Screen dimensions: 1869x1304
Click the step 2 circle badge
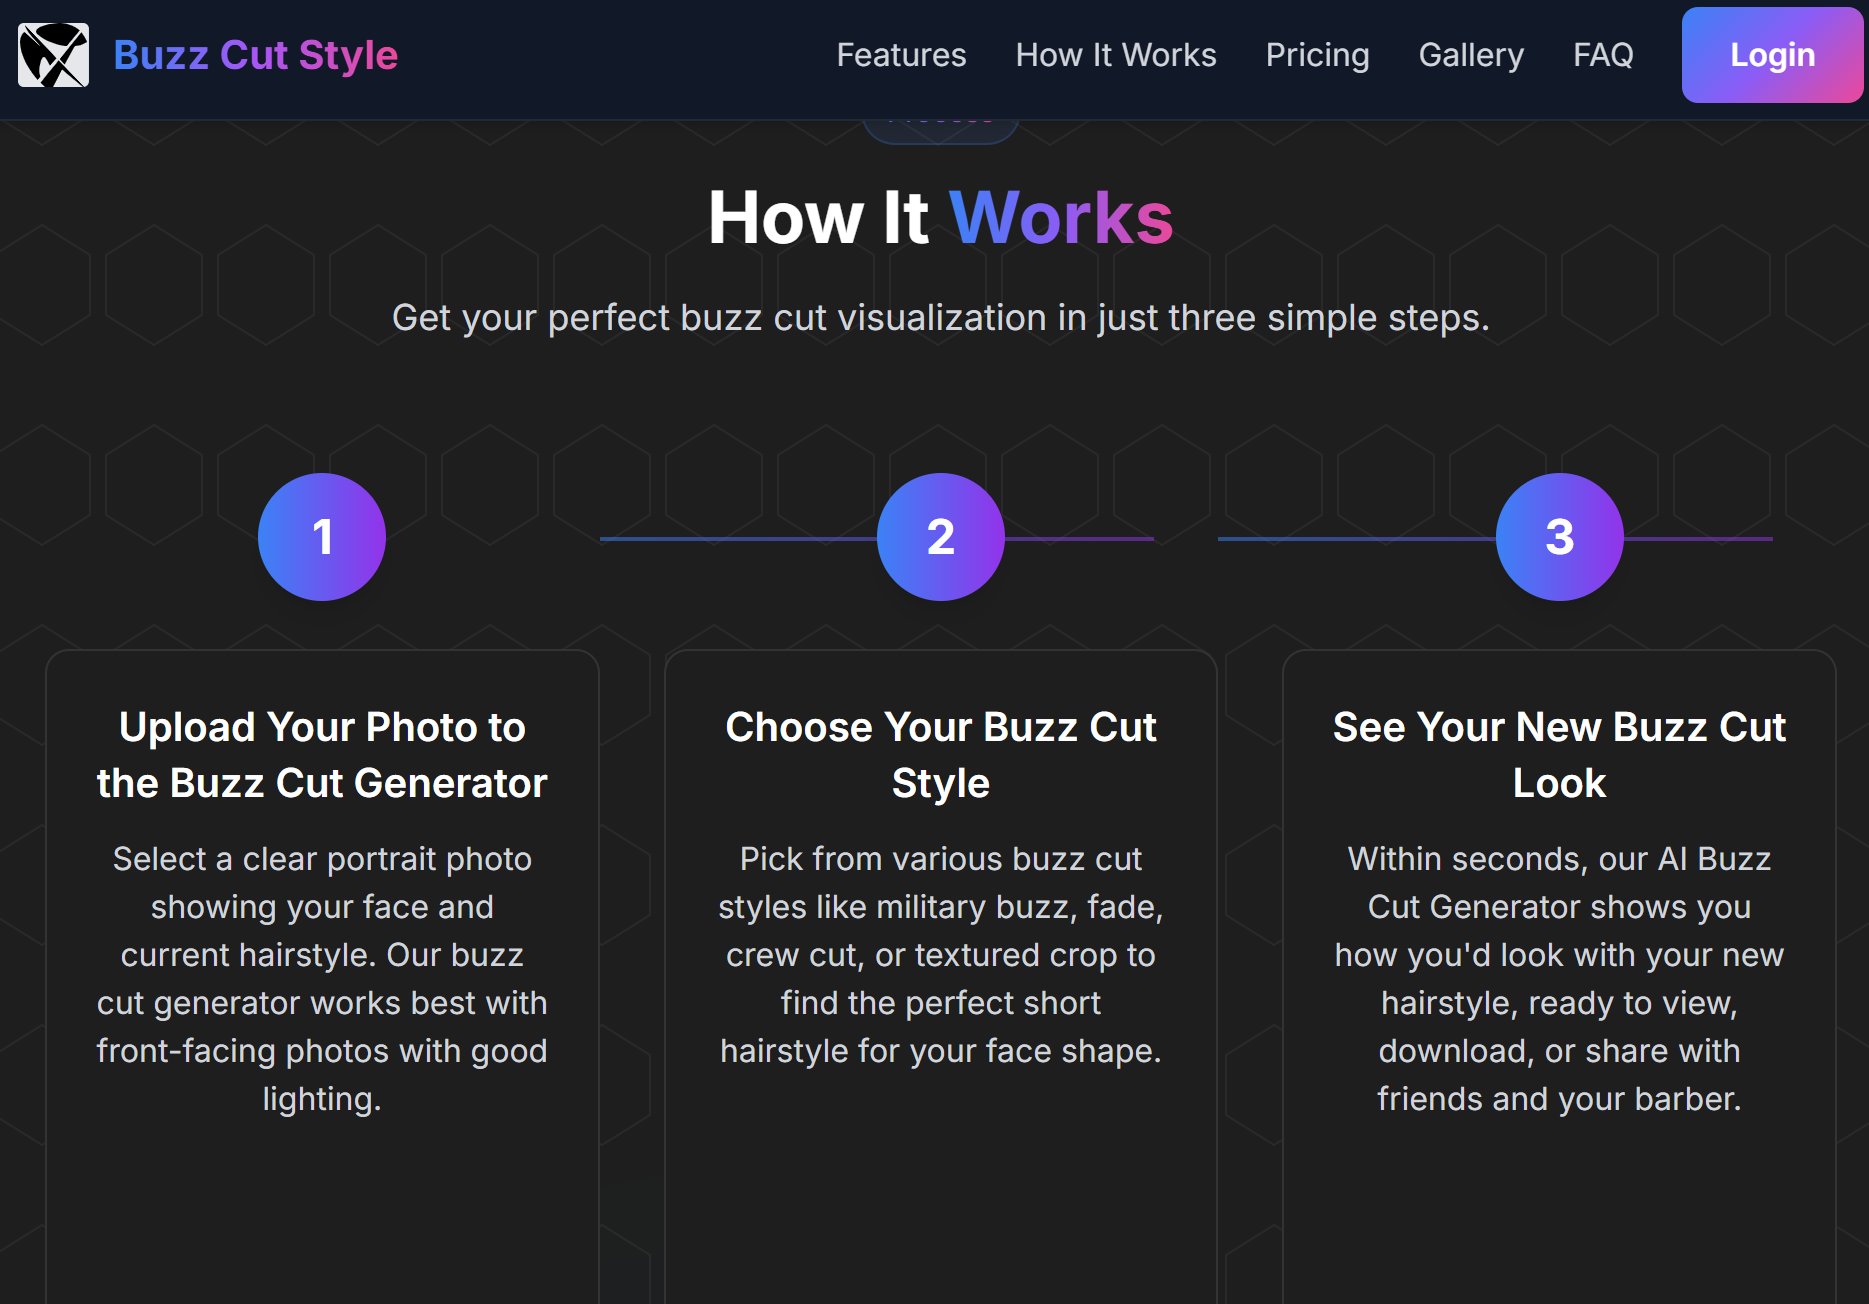click(941, 537)
